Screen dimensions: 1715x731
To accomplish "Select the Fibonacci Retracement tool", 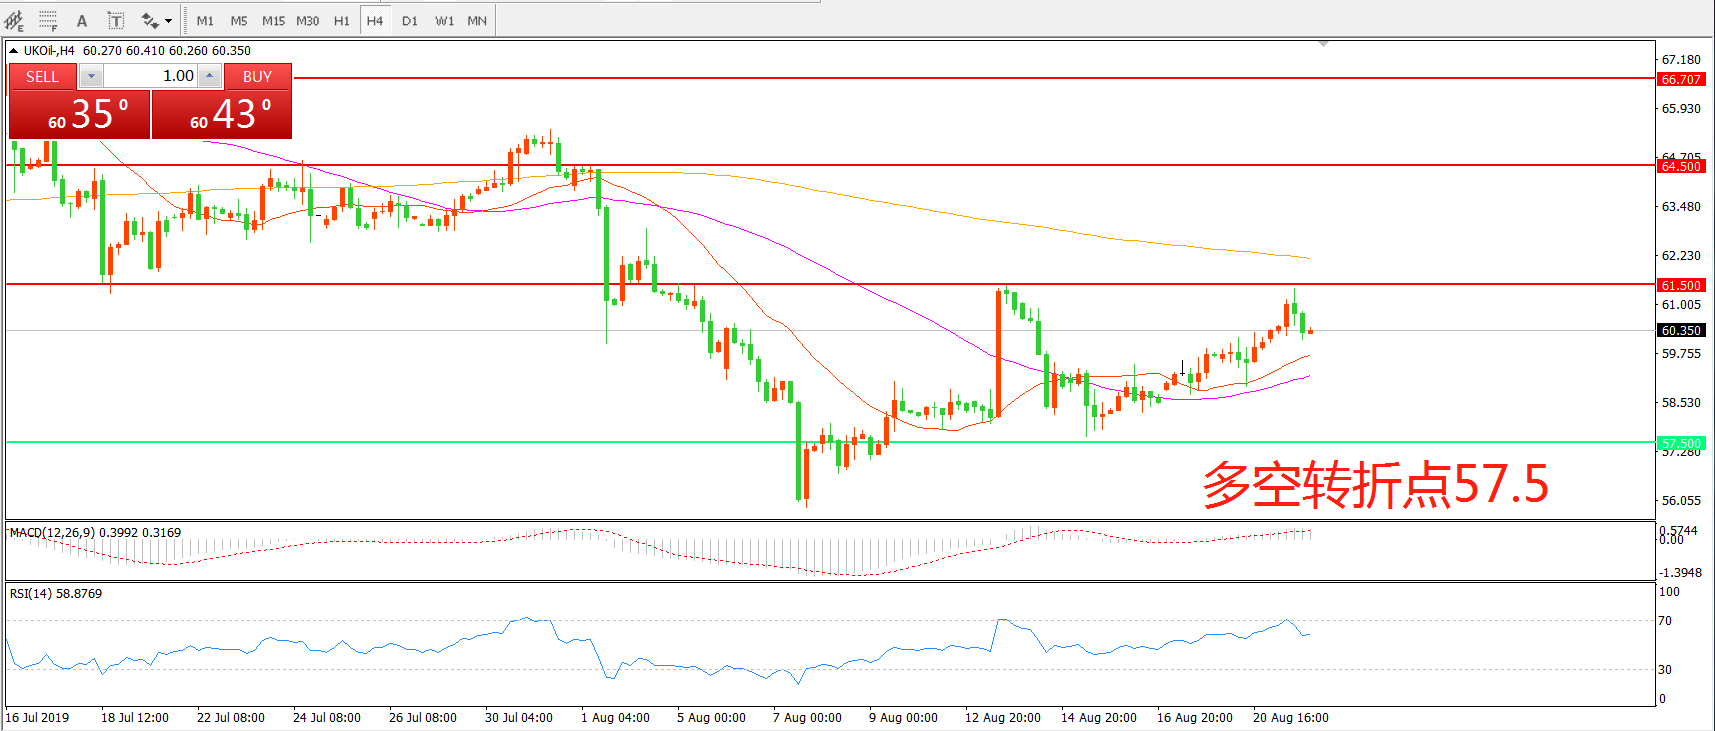I will [x=47, y=20].
